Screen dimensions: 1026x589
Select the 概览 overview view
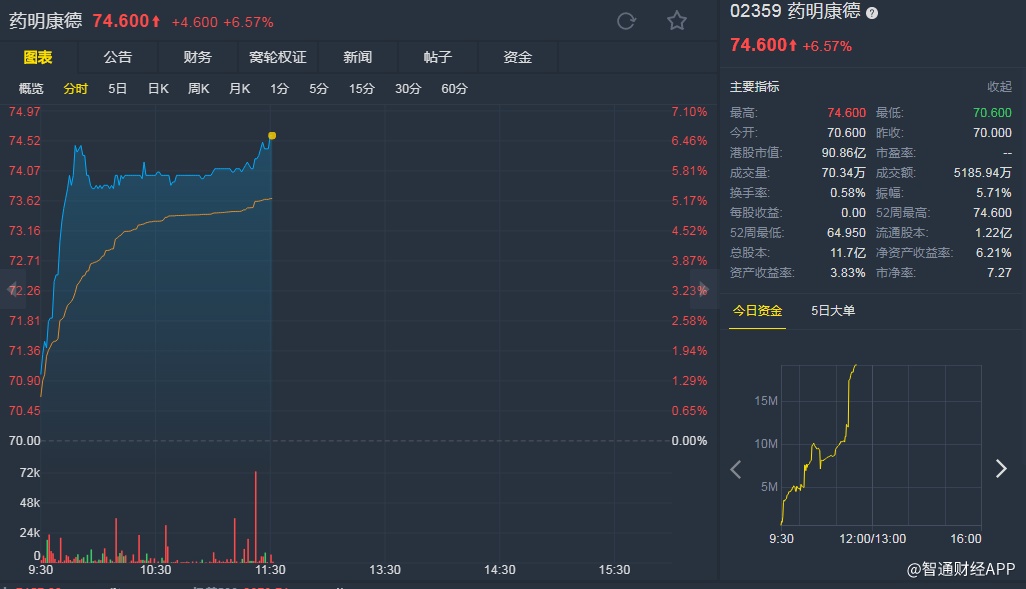pyautogui.click(x=31, y=89)
